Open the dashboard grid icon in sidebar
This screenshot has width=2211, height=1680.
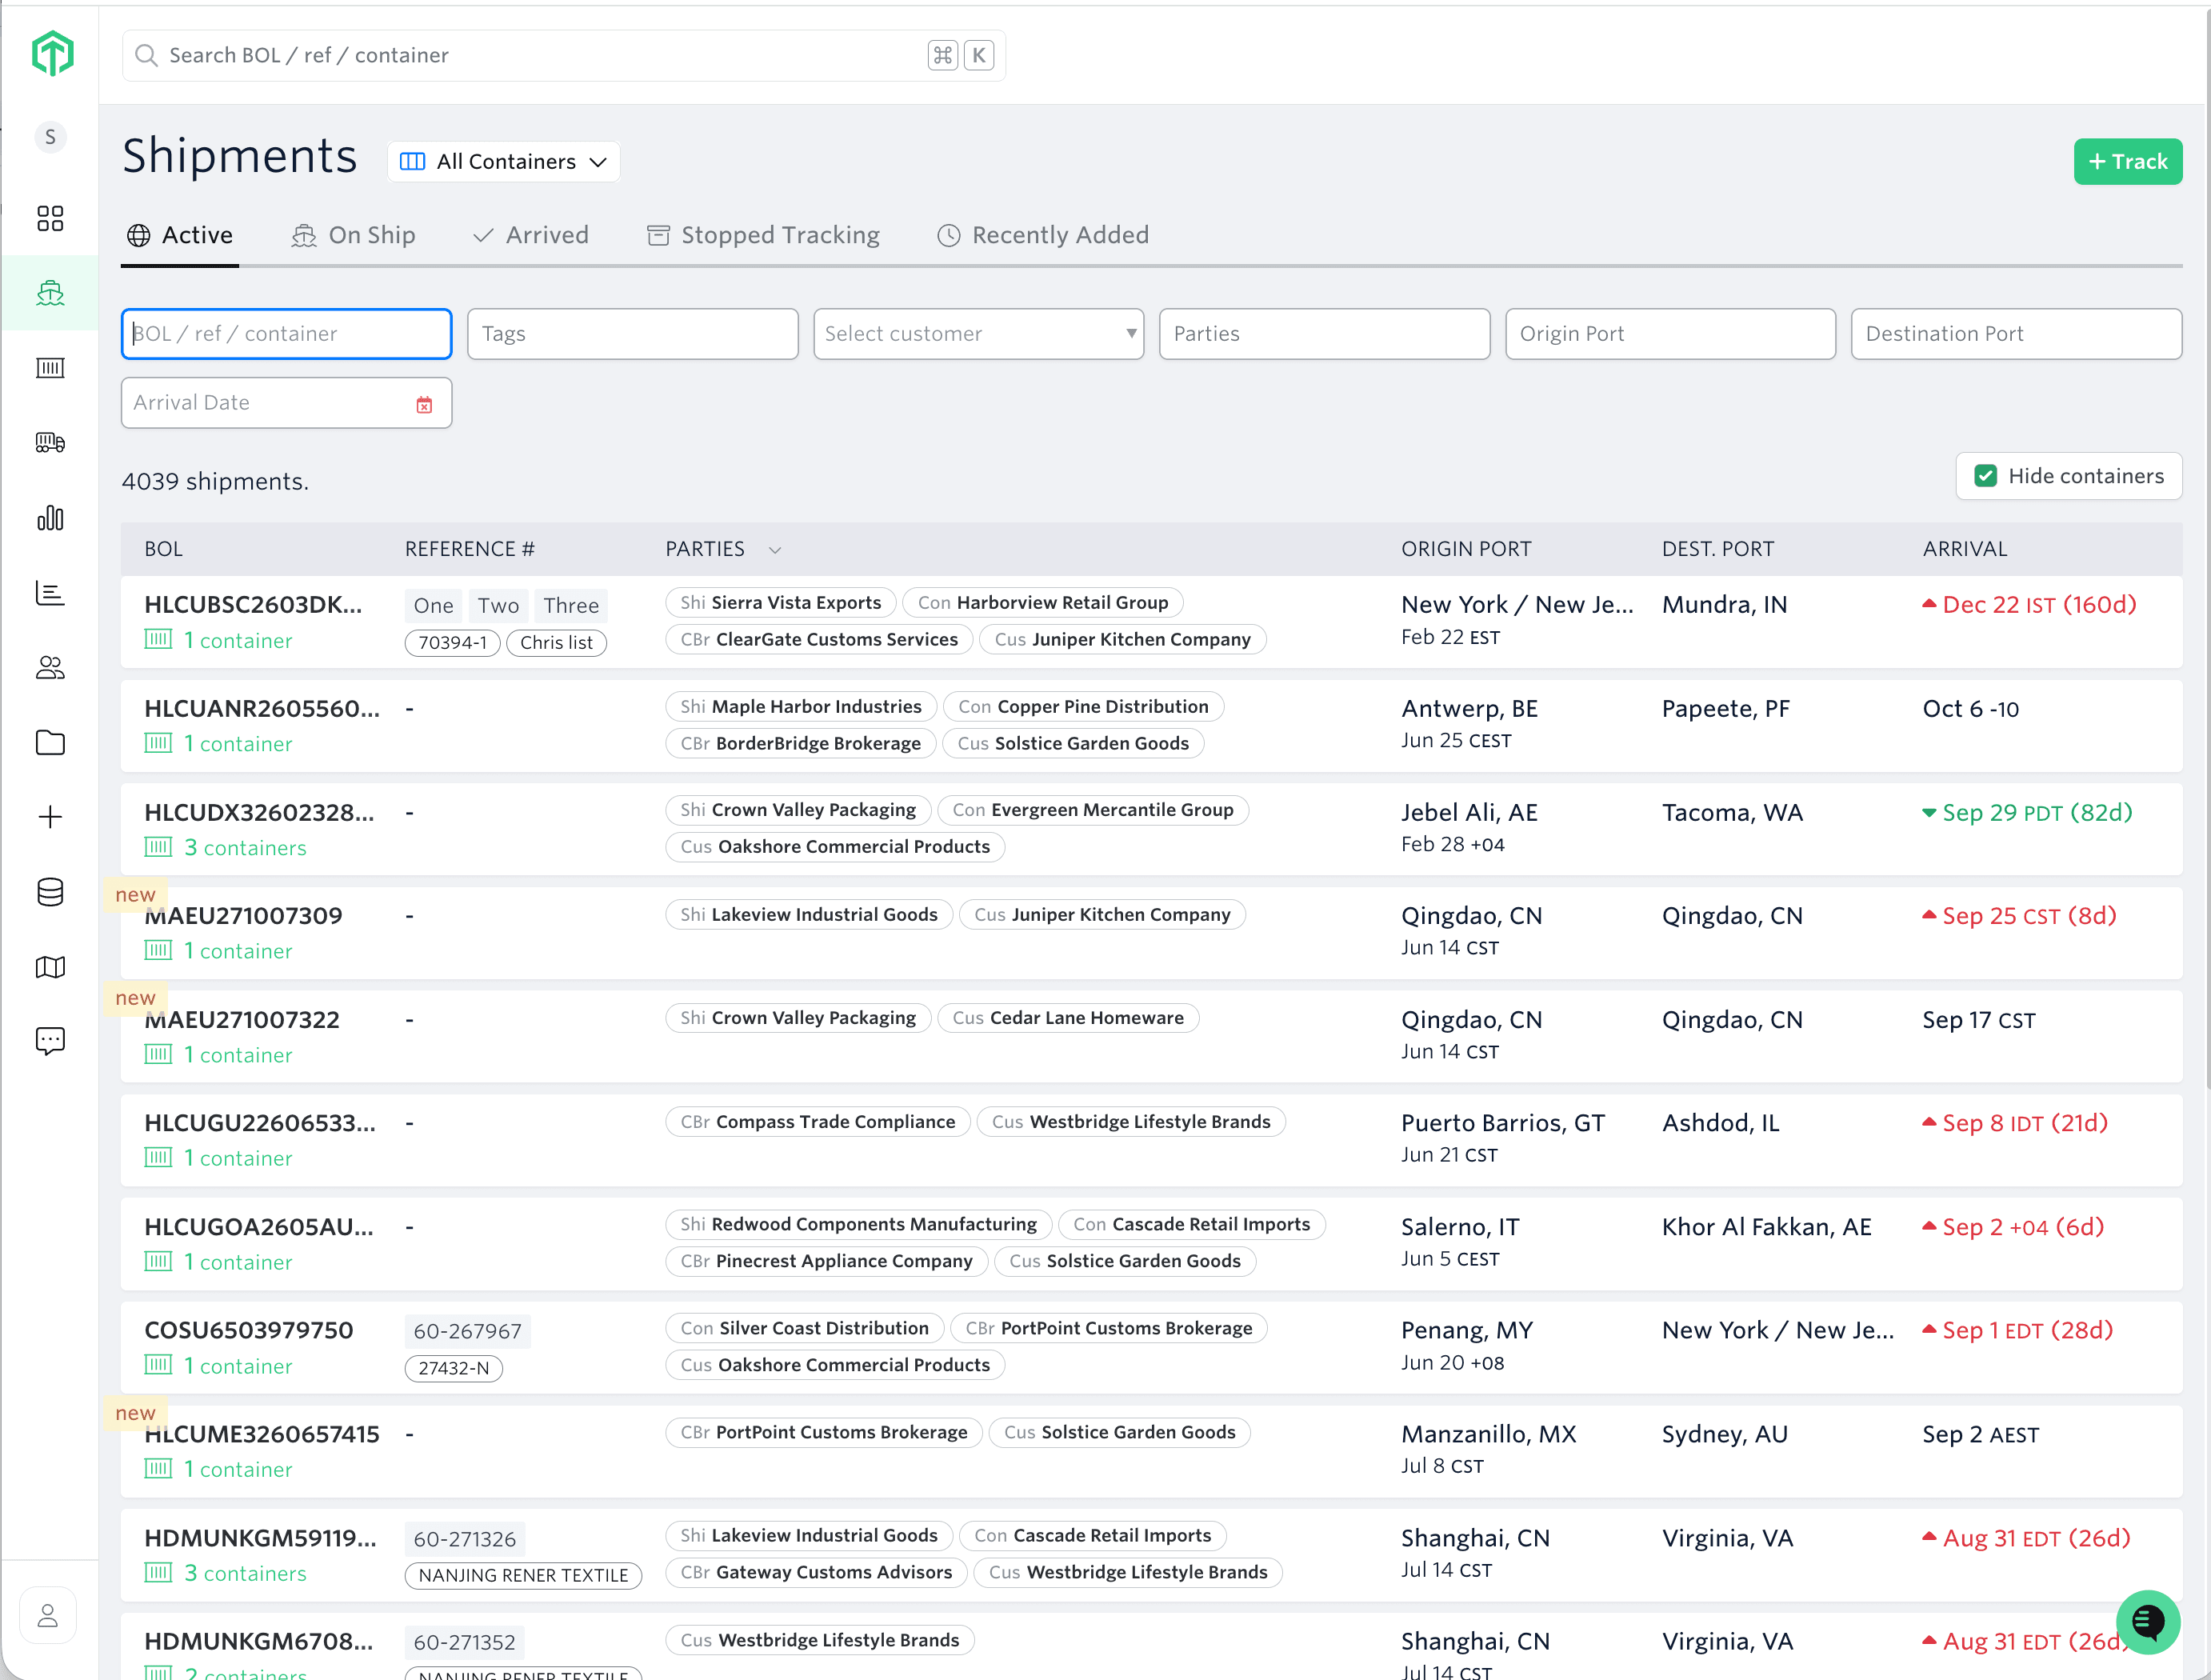[x=50, y=218]
